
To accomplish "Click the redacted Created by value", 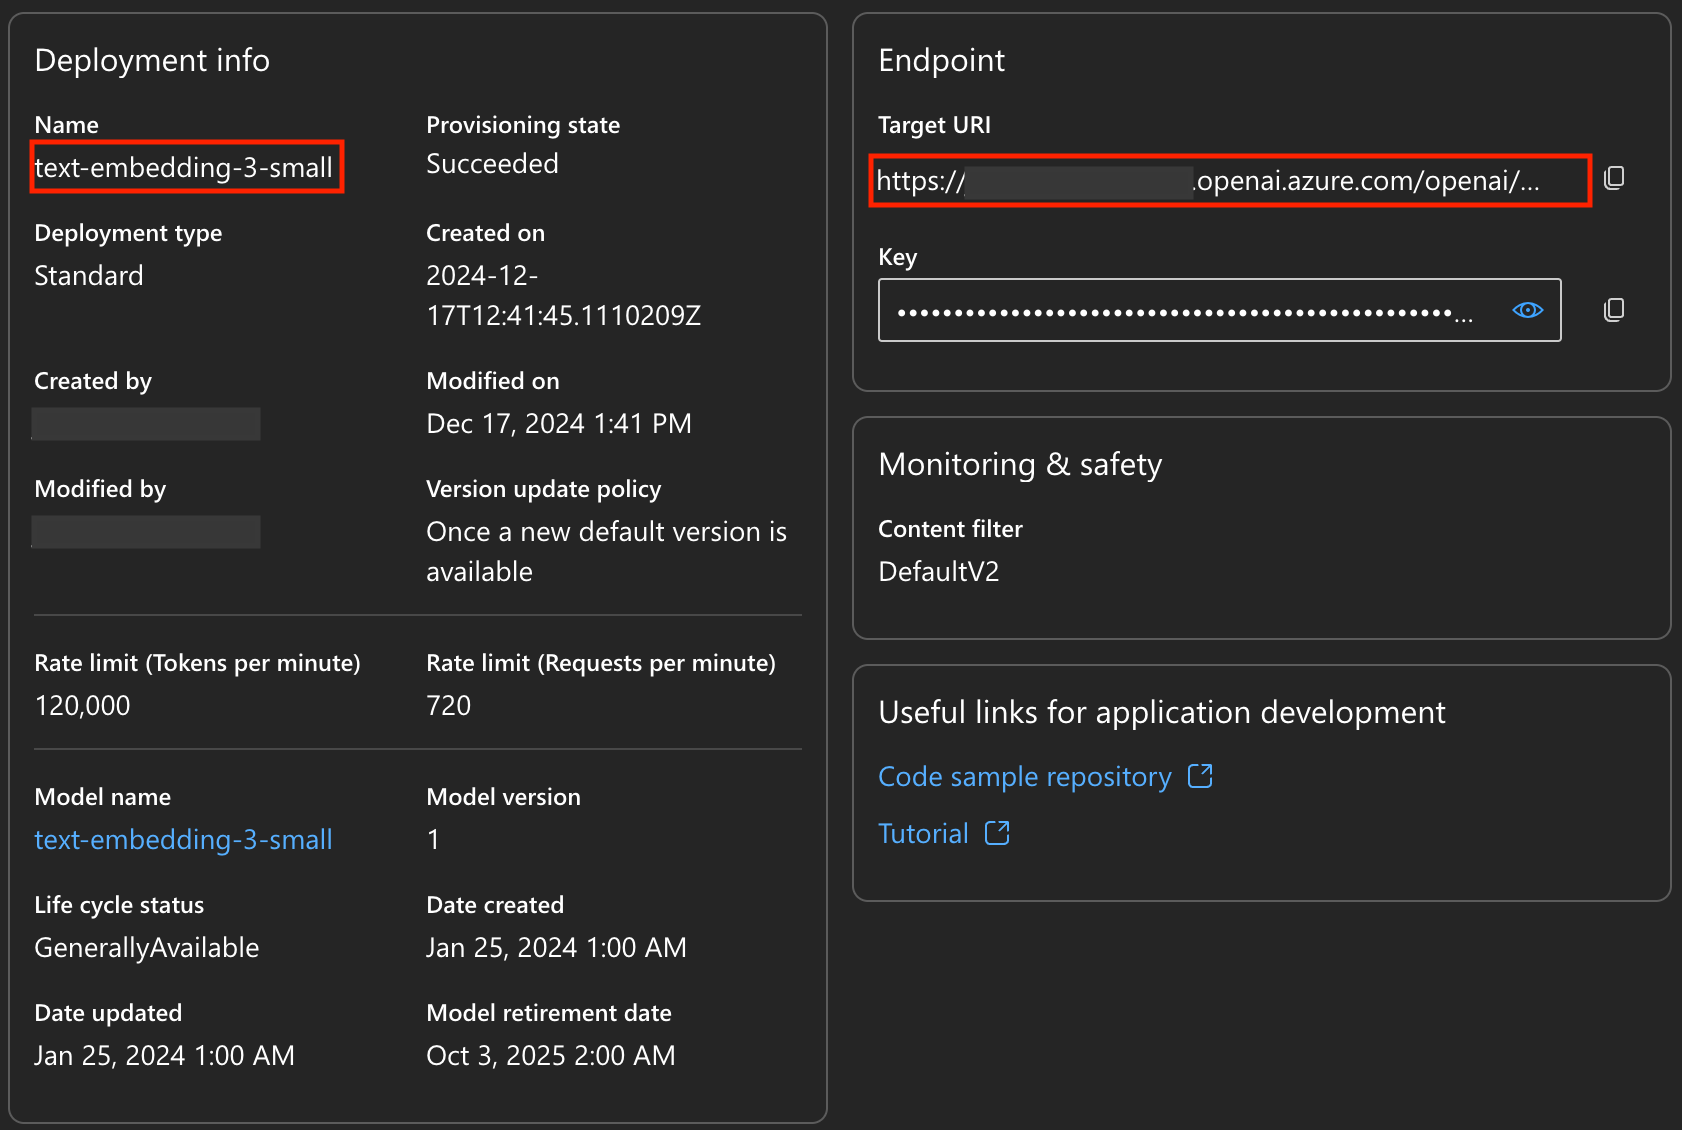I will [x=146, y=424].
